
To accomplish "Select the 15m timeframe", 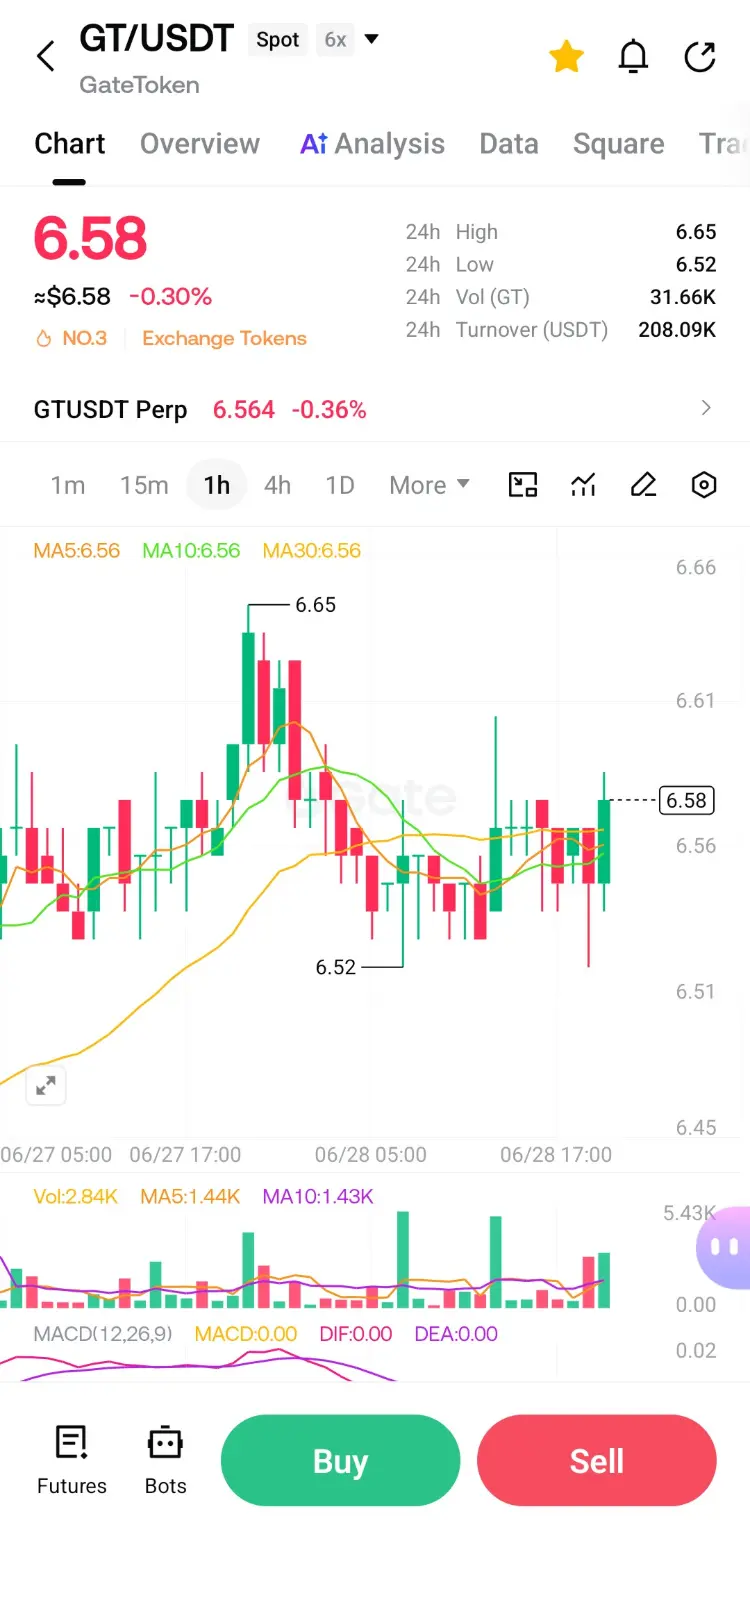I will pyautogui.click(x=144, y=485).
